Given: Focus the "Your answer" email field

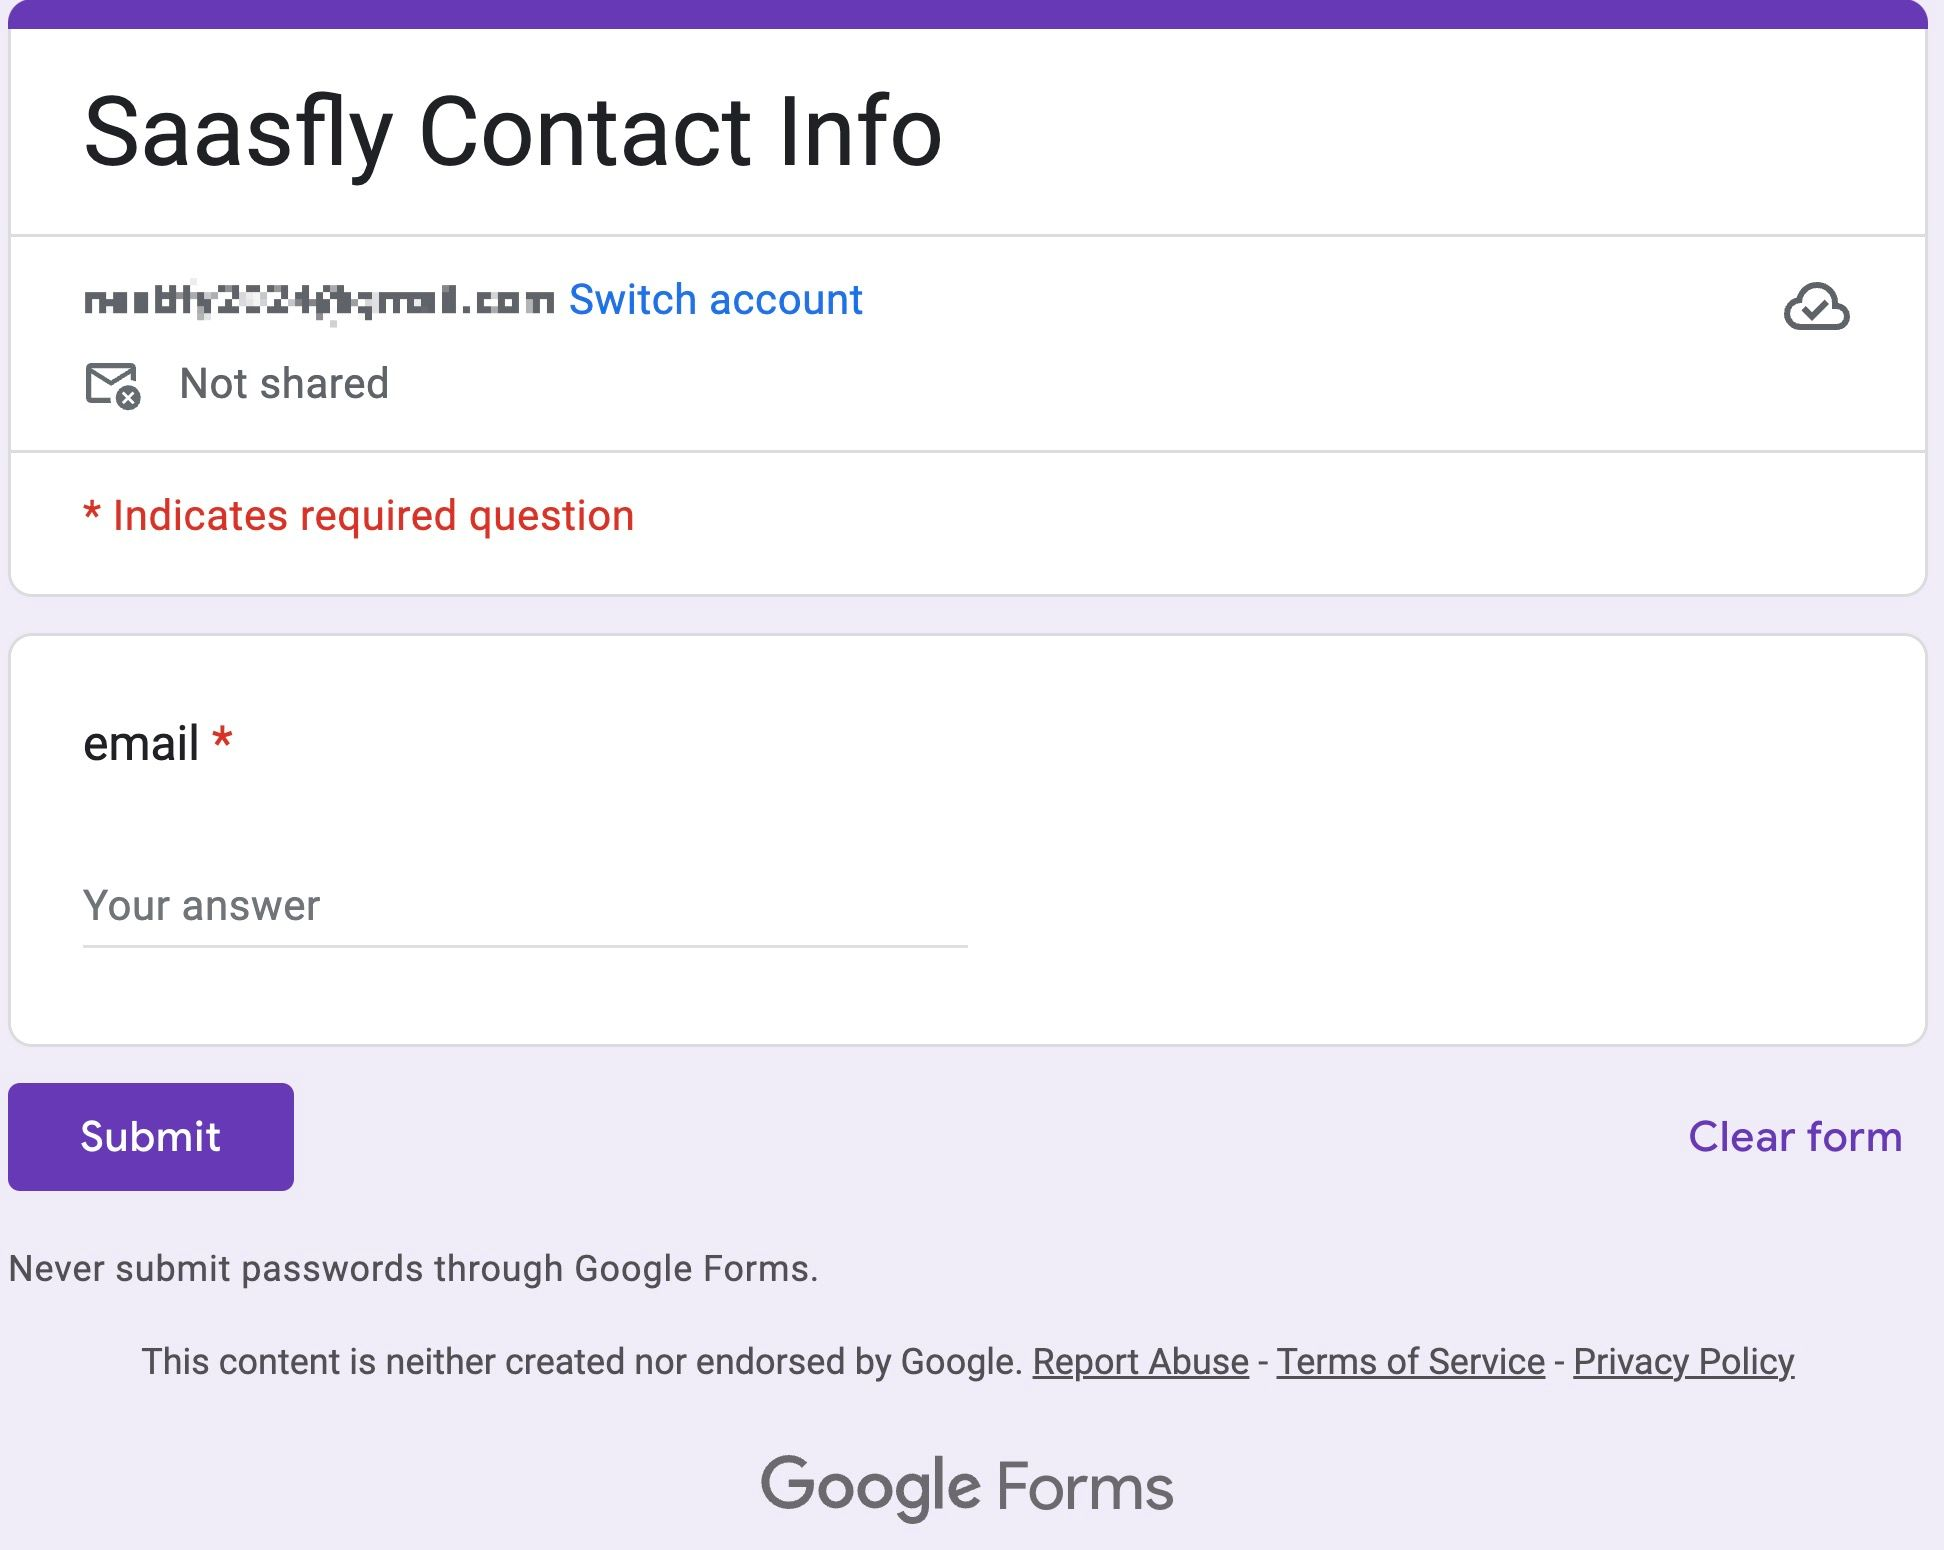Looking at the screenshot, I should click(x=524, y=906).
